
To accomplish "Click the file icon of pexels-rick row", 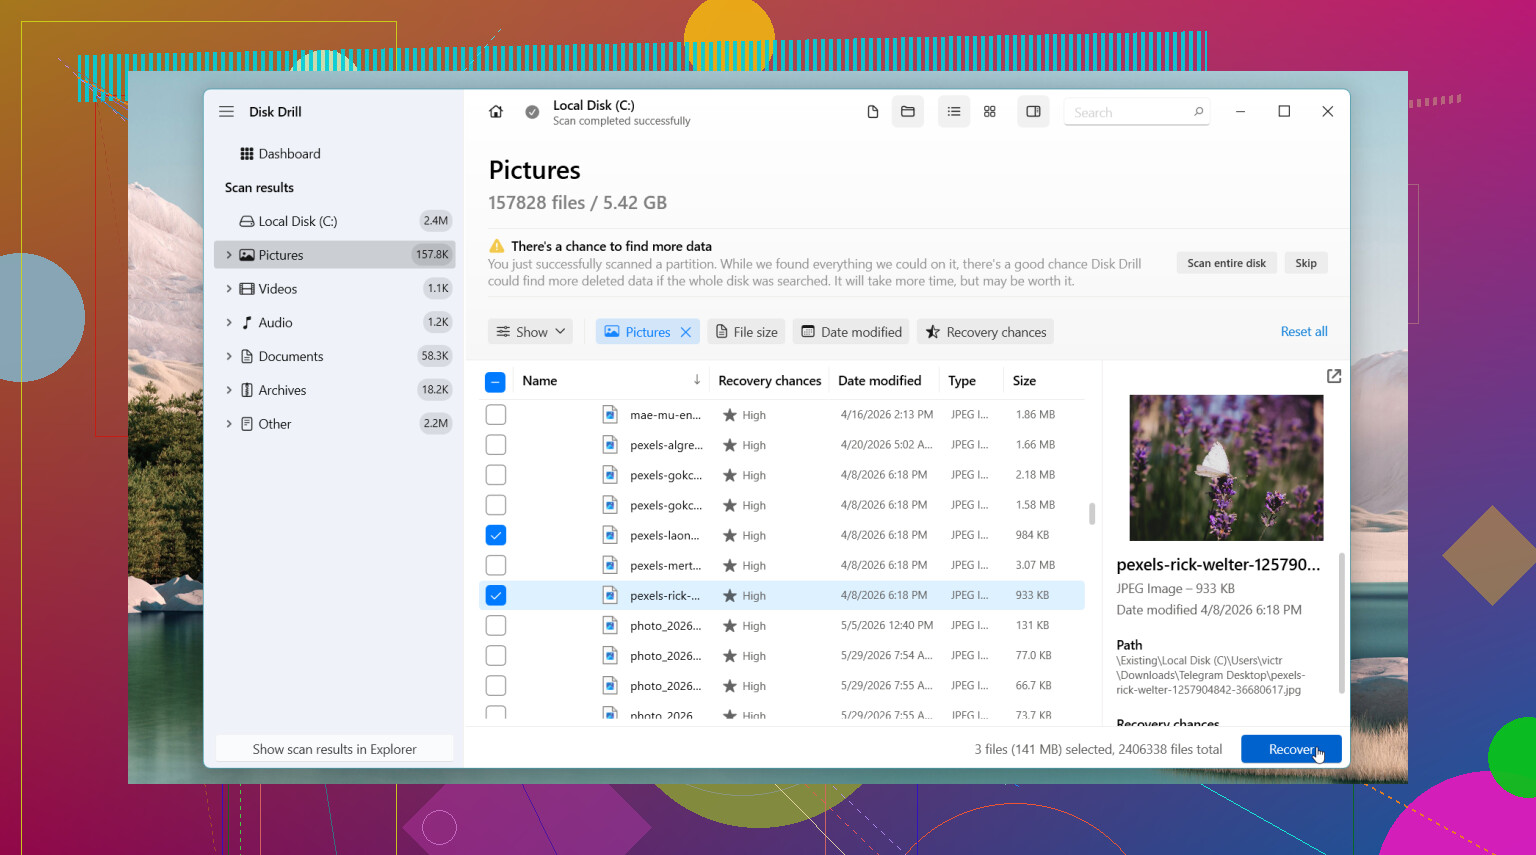I will tap(610, 595).
